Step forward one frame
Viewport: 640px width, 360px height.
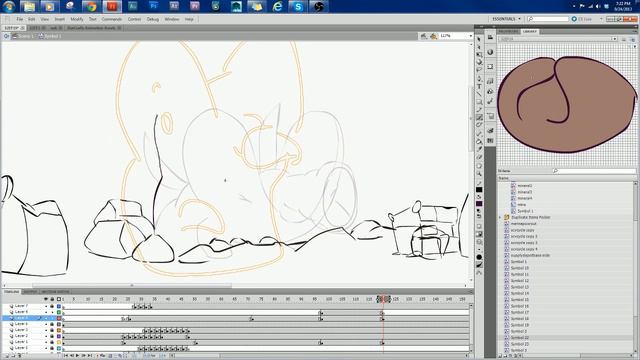(x=84, y=356)
